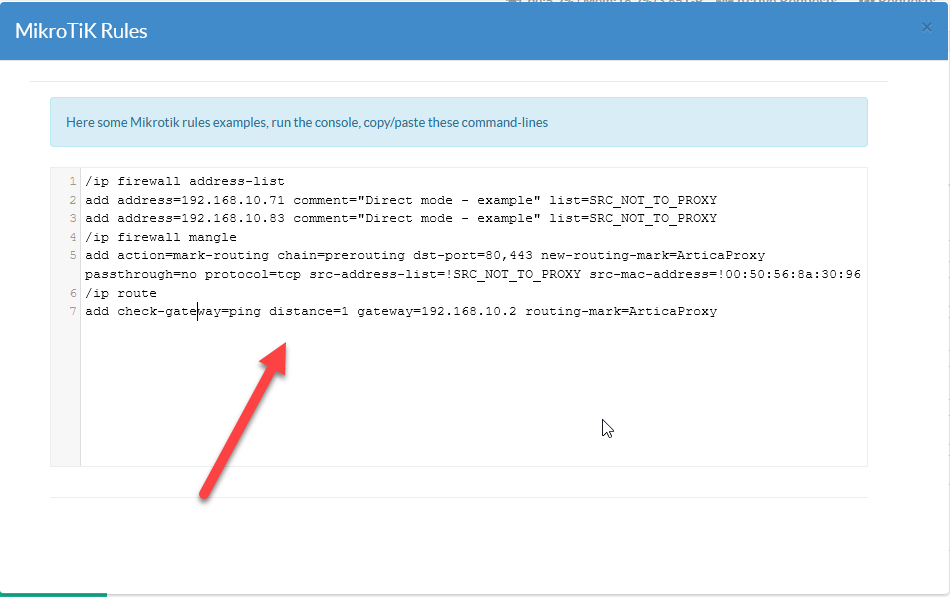Click line number 4 in the gutter

(x=72, y=237)
